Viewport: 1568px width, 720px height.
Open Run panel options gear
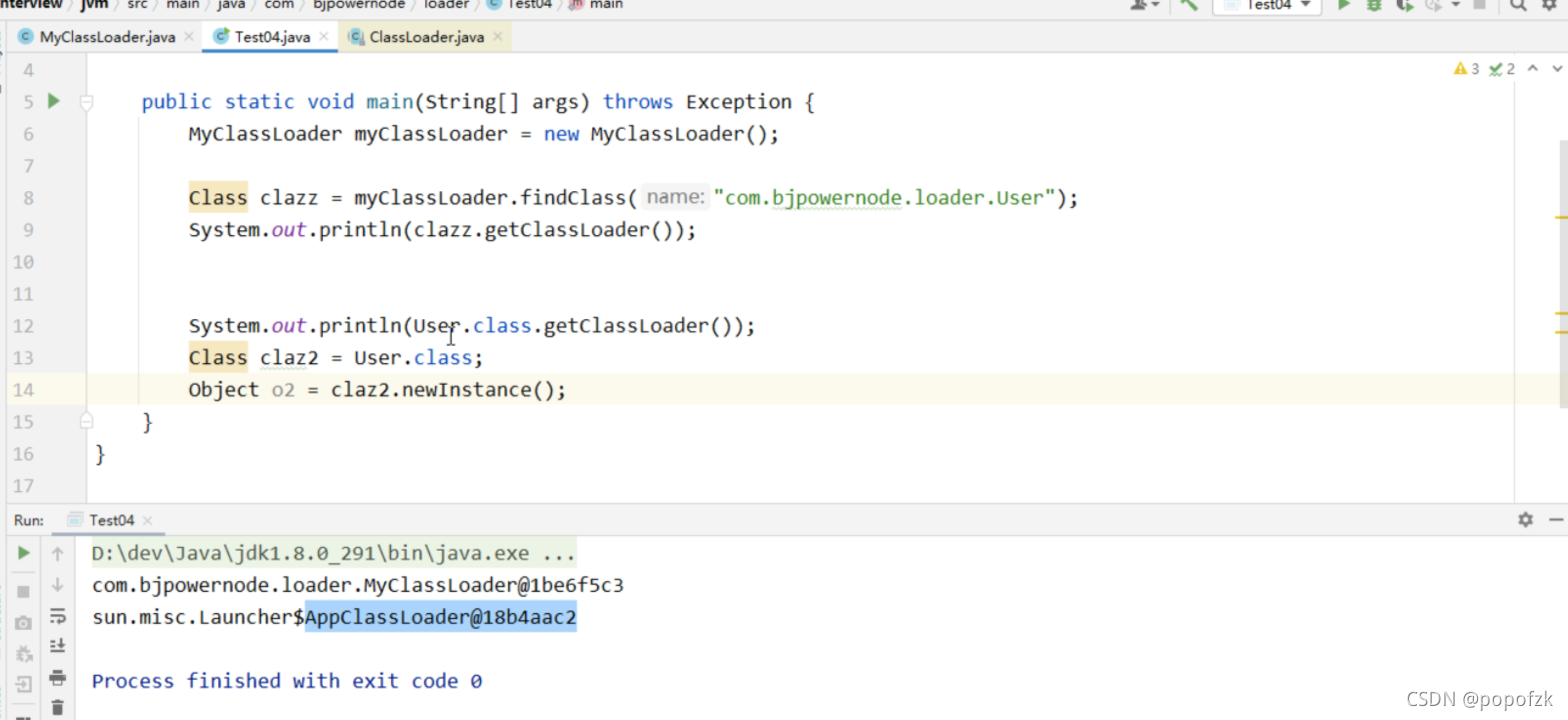(1525, 519)
